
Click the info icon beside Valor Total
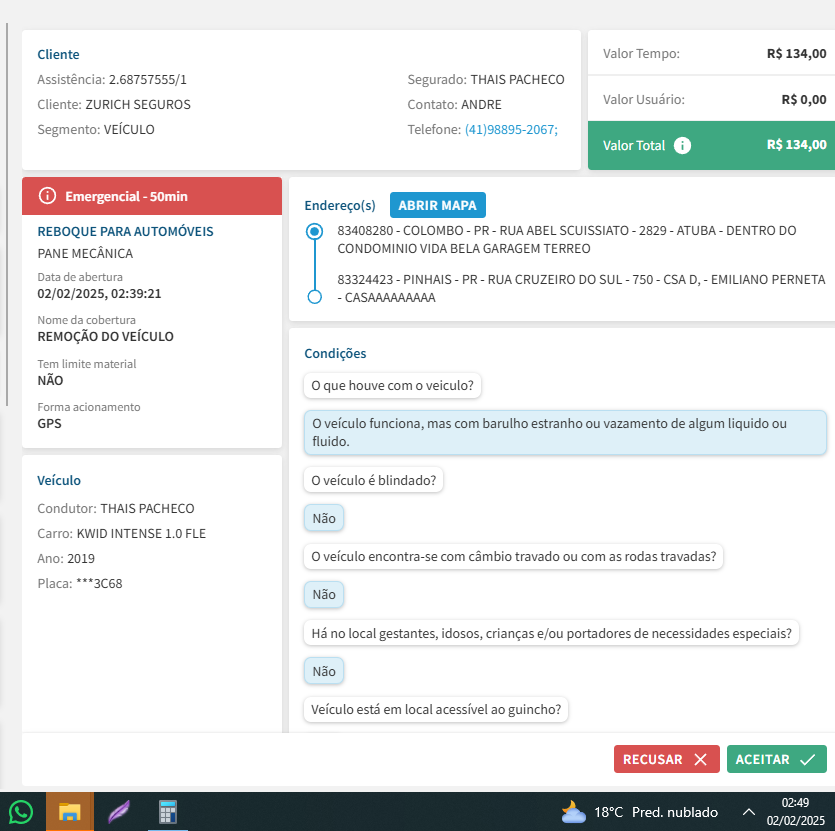682,145
